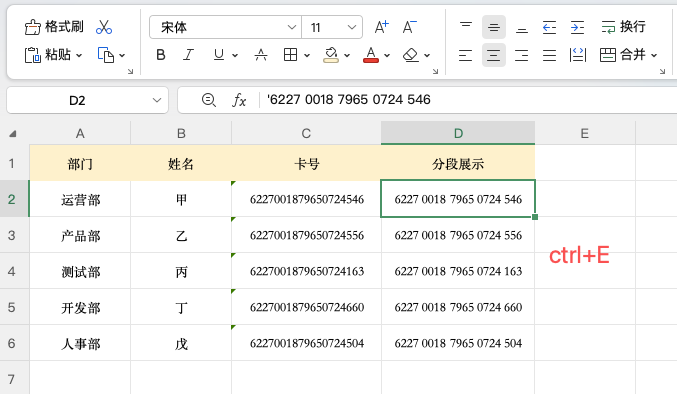Image resolution: width=677 pixels, height=394 pixels.
Task: Click cell 6227001879650724556 in column C
Action: pyautogui.click(x=306, y=235)
